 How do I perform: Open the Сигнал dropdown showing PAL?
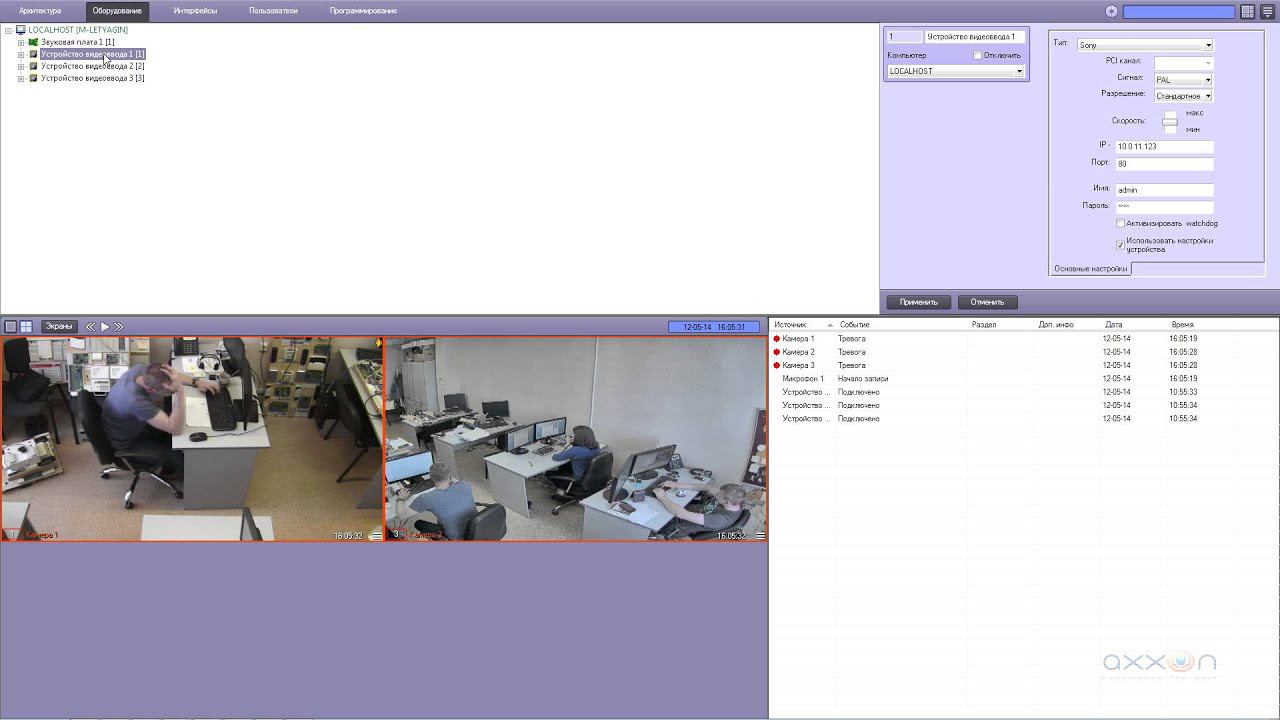point(1183,79)
